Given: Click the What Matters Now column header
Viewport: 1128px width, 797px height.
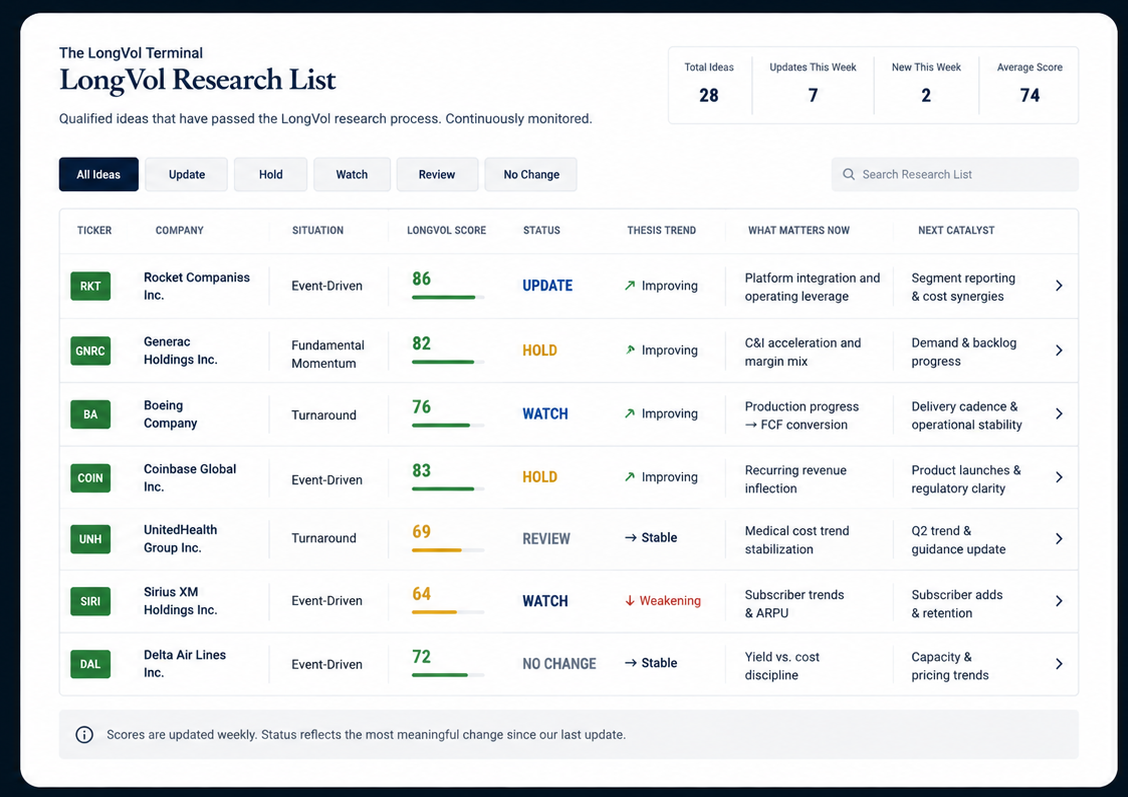Looking at the screenshot, I should point(799,230).
